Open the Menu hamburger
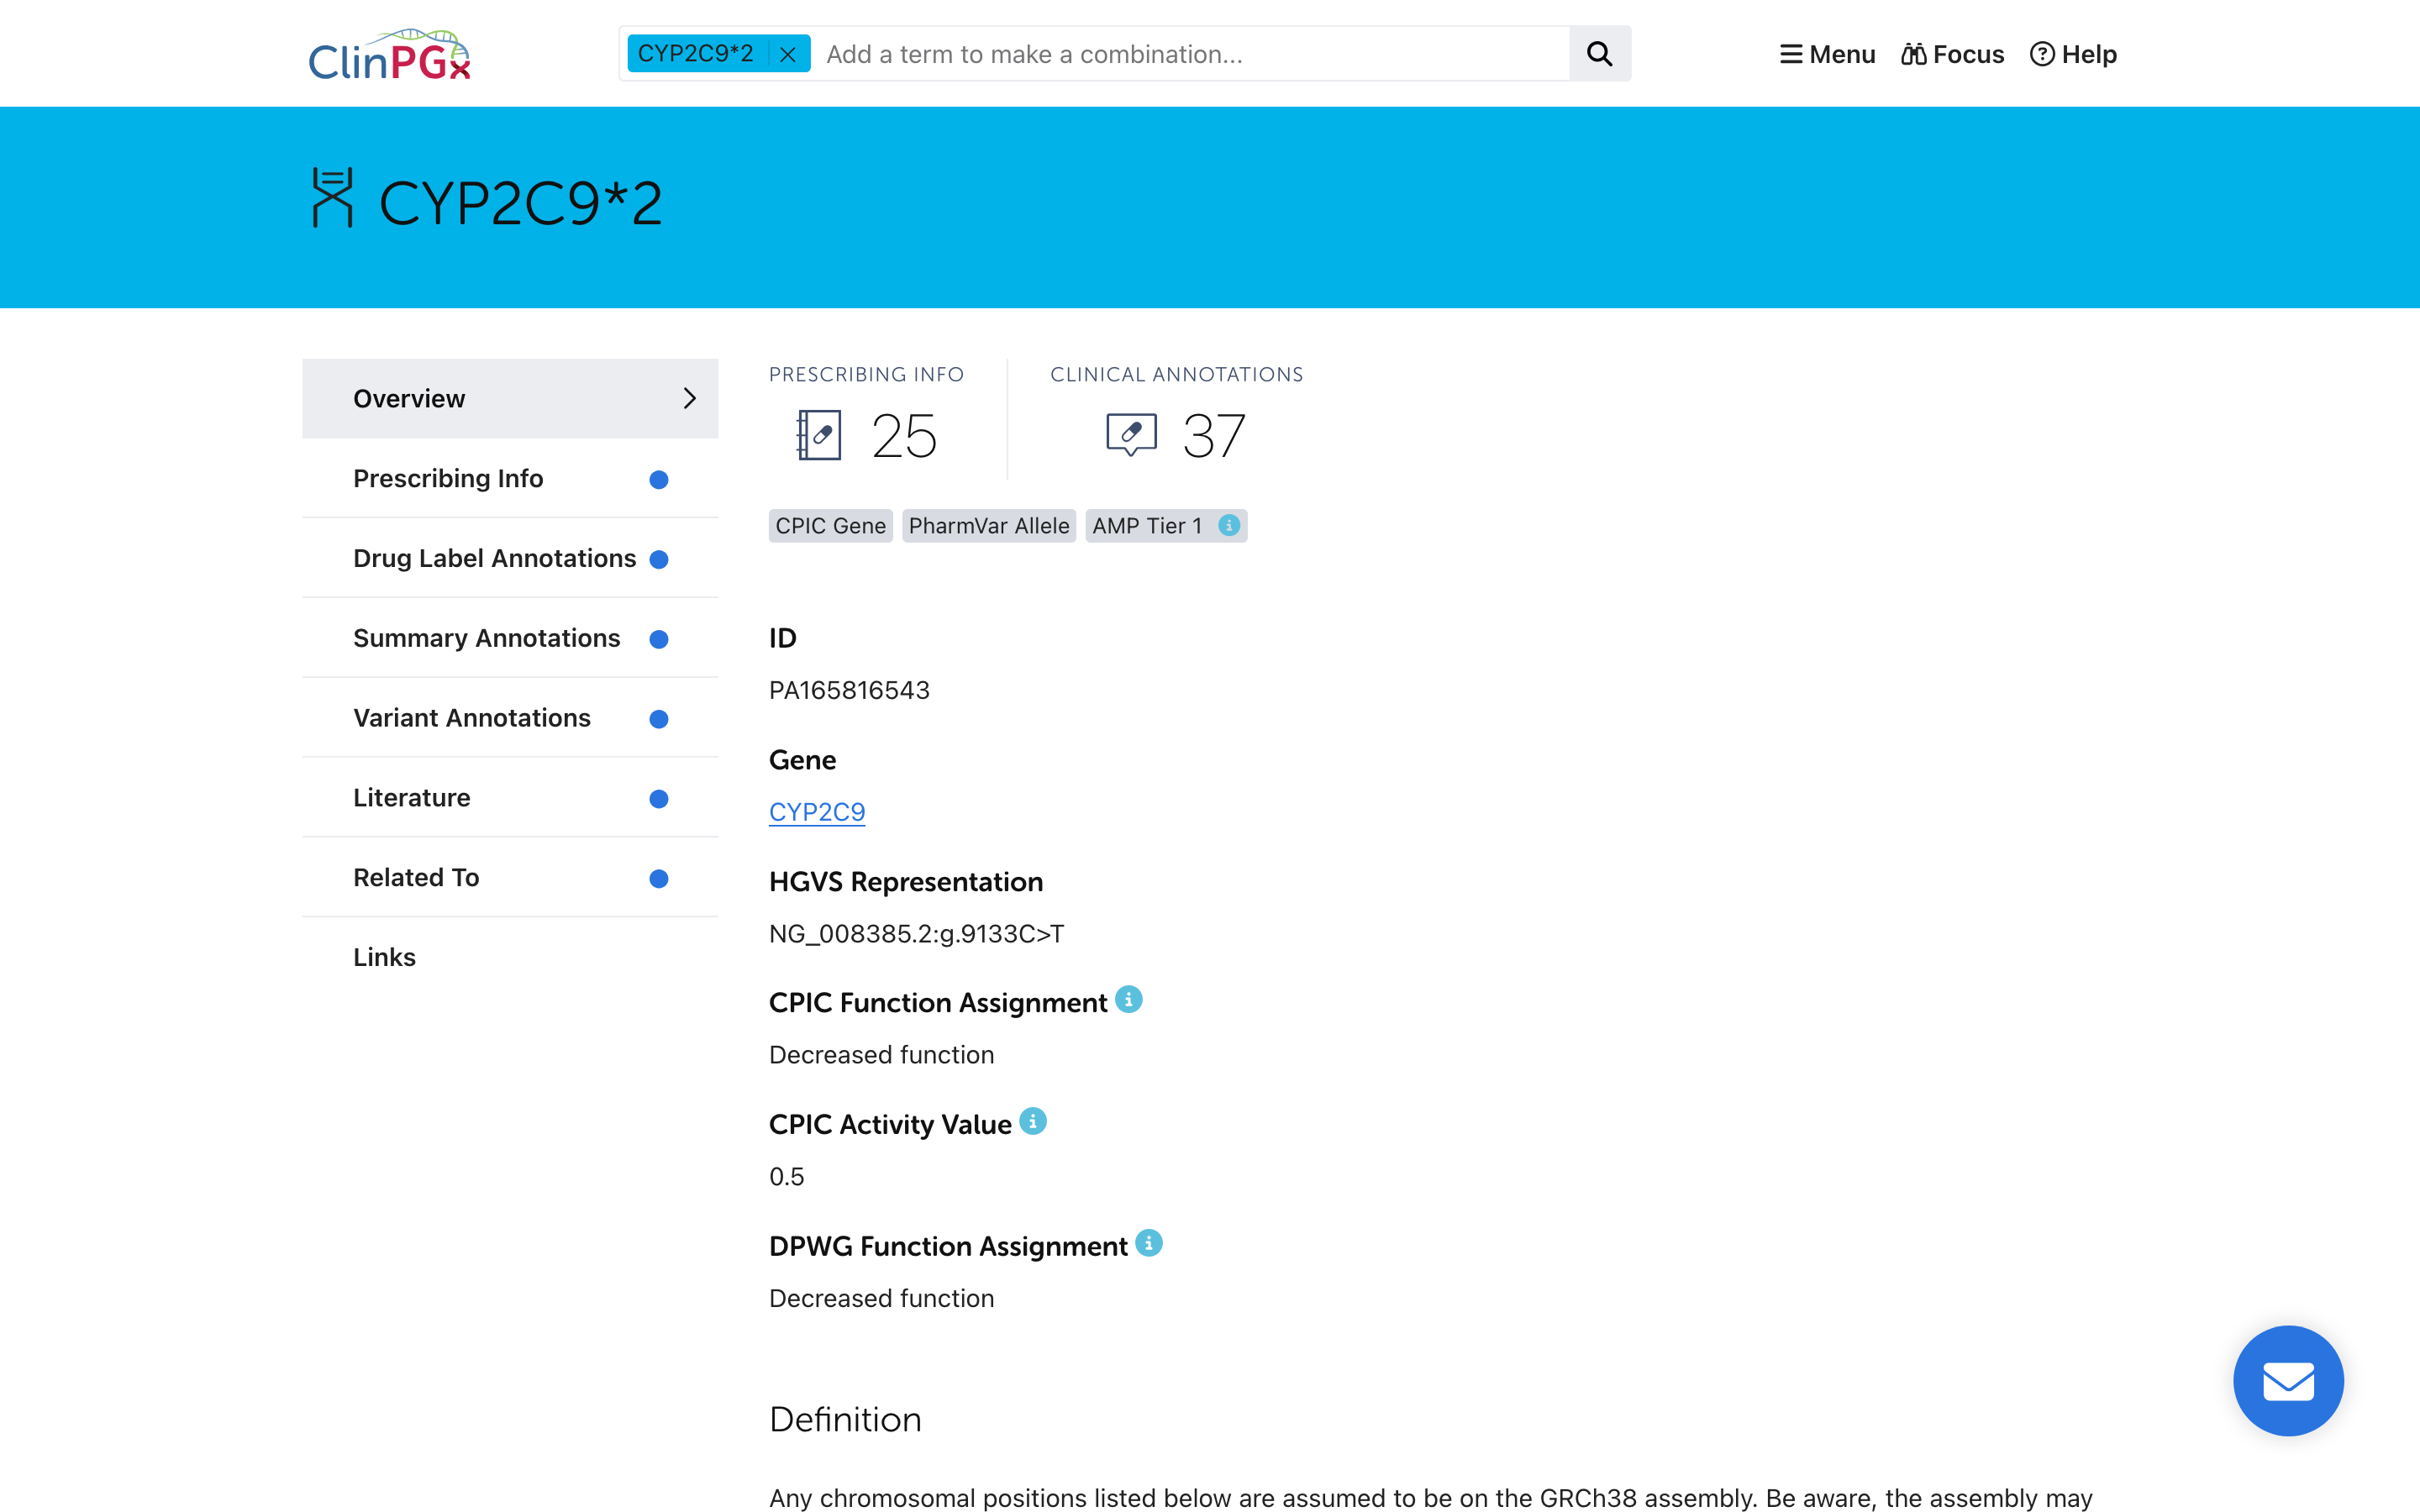 (x=1827, y=54)
